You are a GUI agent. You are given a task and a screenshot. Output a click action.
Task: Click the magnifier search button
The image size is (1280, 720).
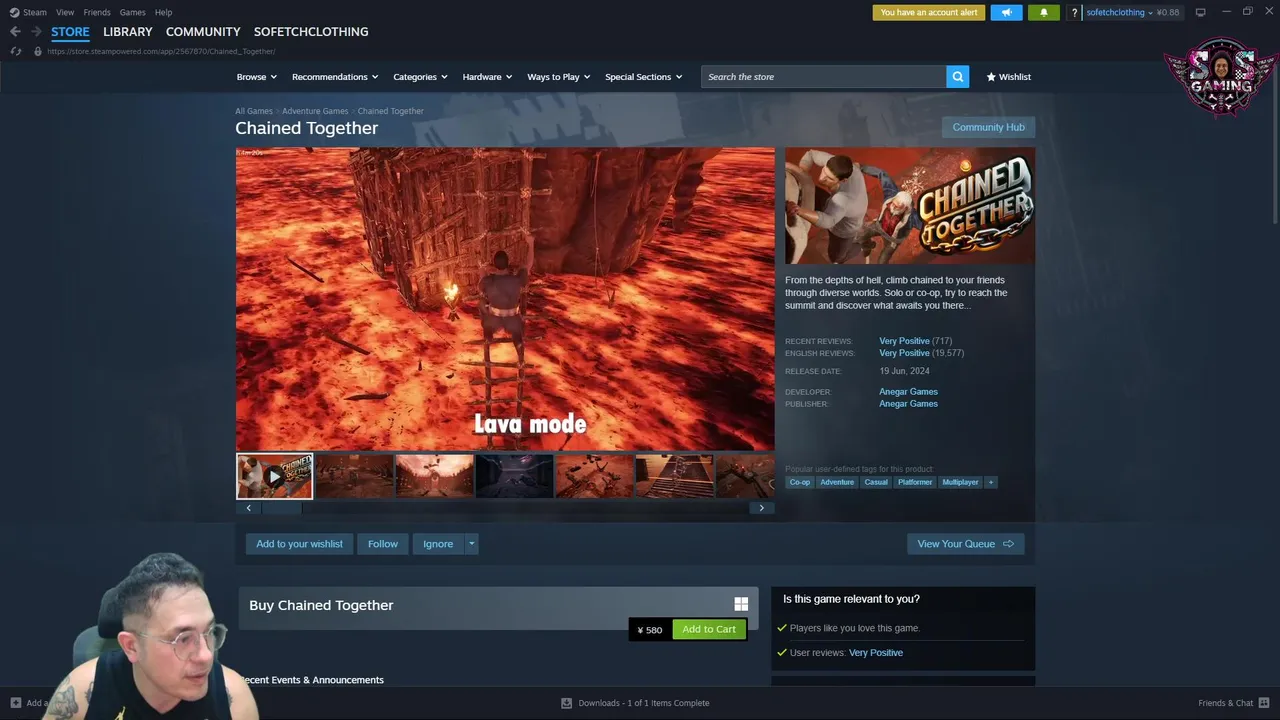[x=958, y=77]
